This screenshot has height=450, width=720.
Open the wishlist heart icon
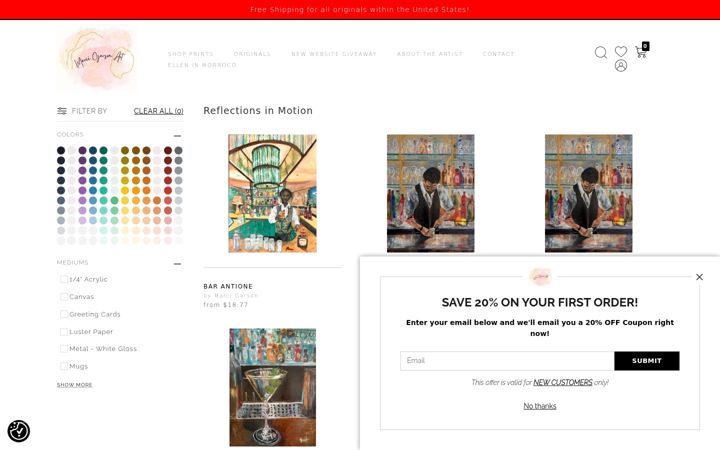pyautogui.click(x=621, y=51)
